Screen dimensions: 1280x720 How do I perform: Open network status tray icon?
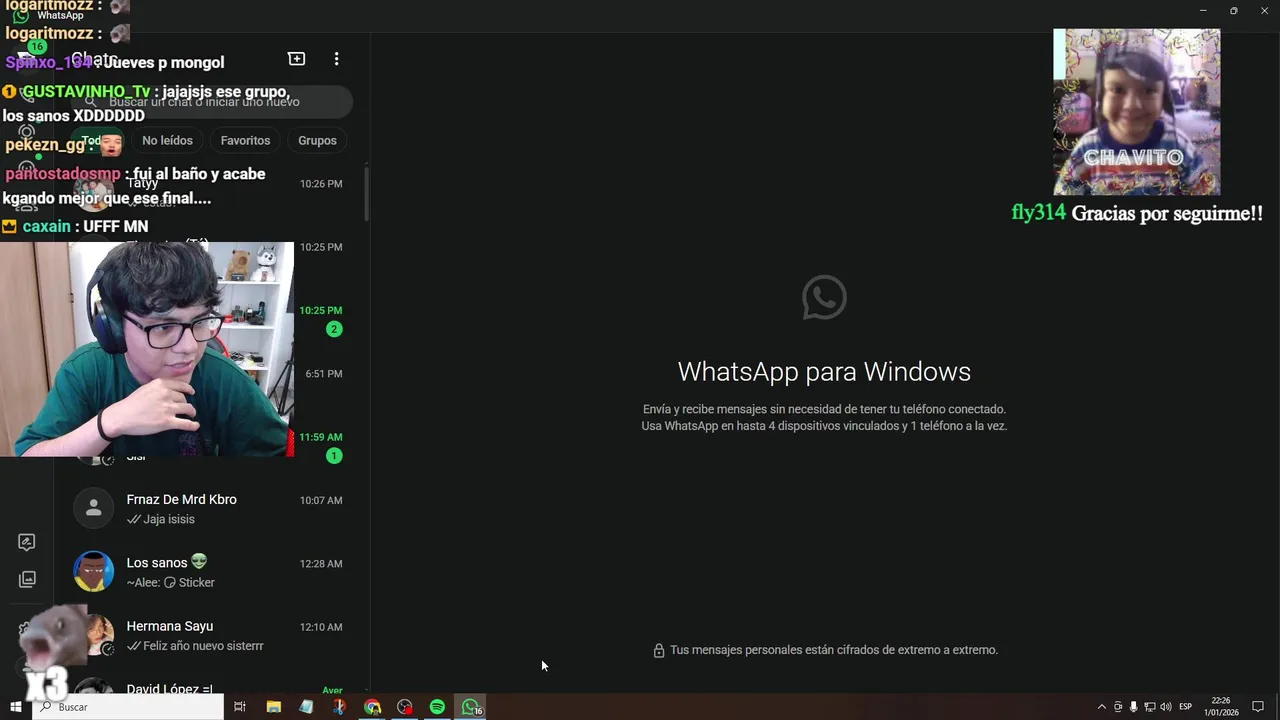coord(1149,707)
